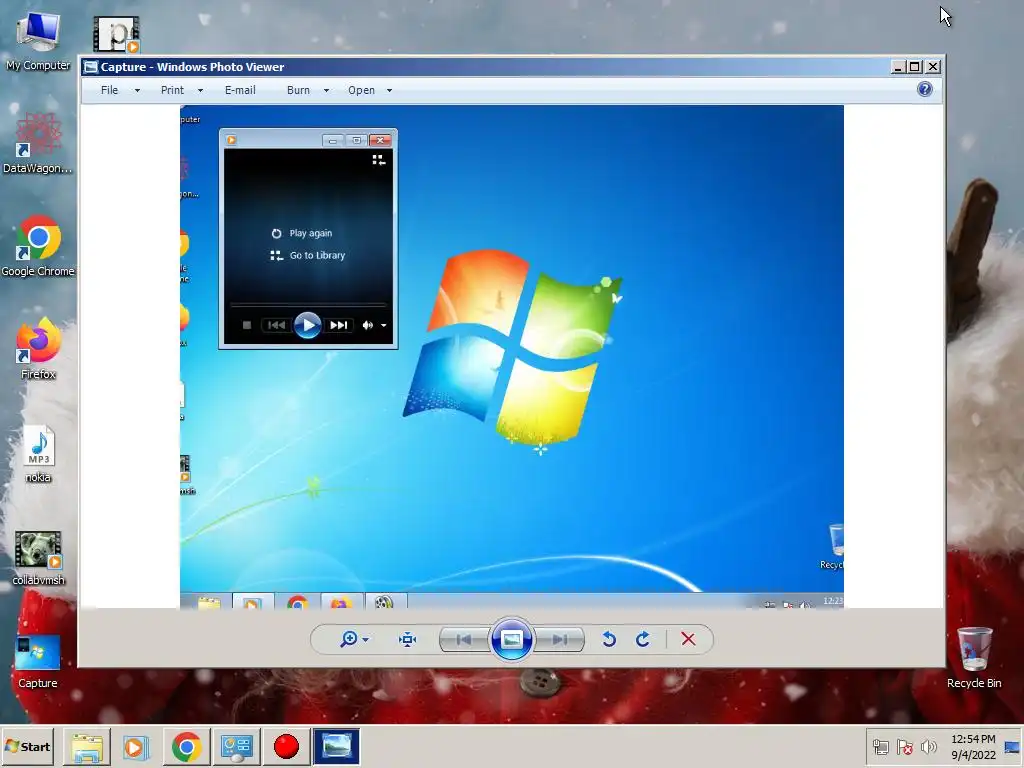The width and height of the screenshot is (1024, 768).
Task: Open the volume speaker tray icon
Action: click(928, 746)
